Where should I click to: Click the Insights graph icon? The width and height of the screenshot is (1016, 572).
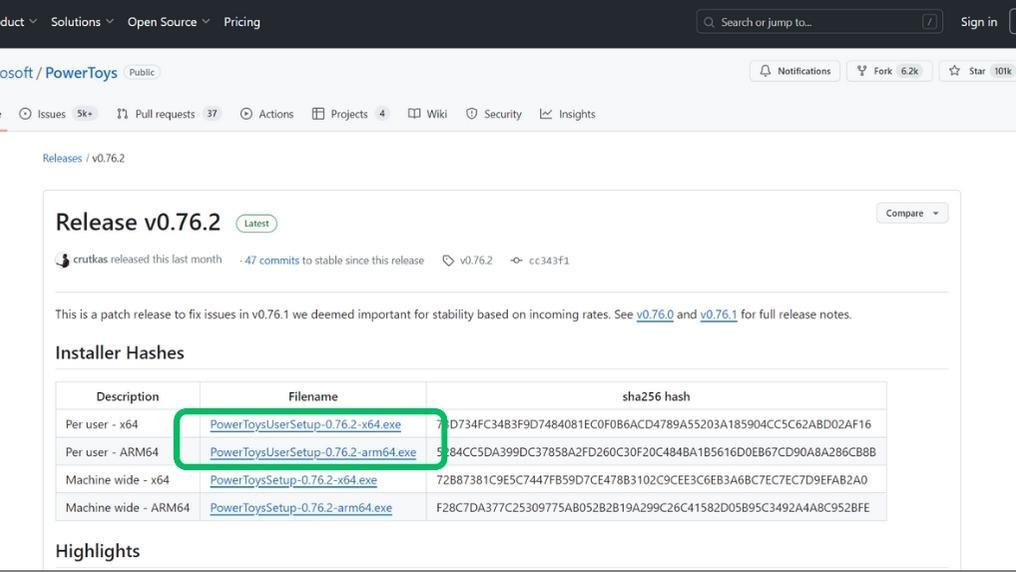coord(546,114)
